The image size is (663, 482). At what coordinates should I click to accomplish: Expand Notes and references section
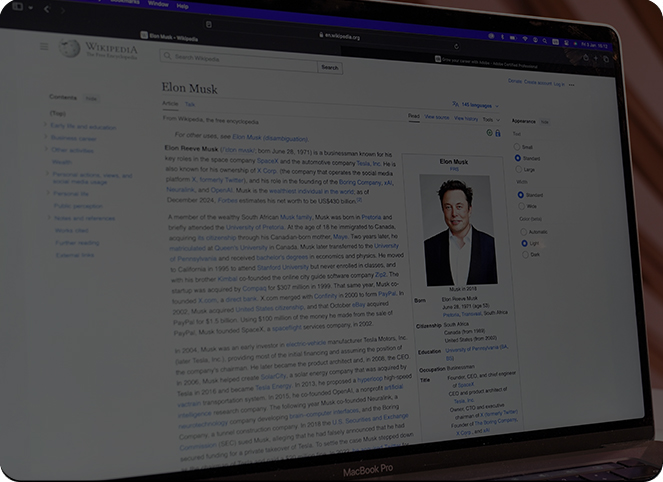(49, 217)
